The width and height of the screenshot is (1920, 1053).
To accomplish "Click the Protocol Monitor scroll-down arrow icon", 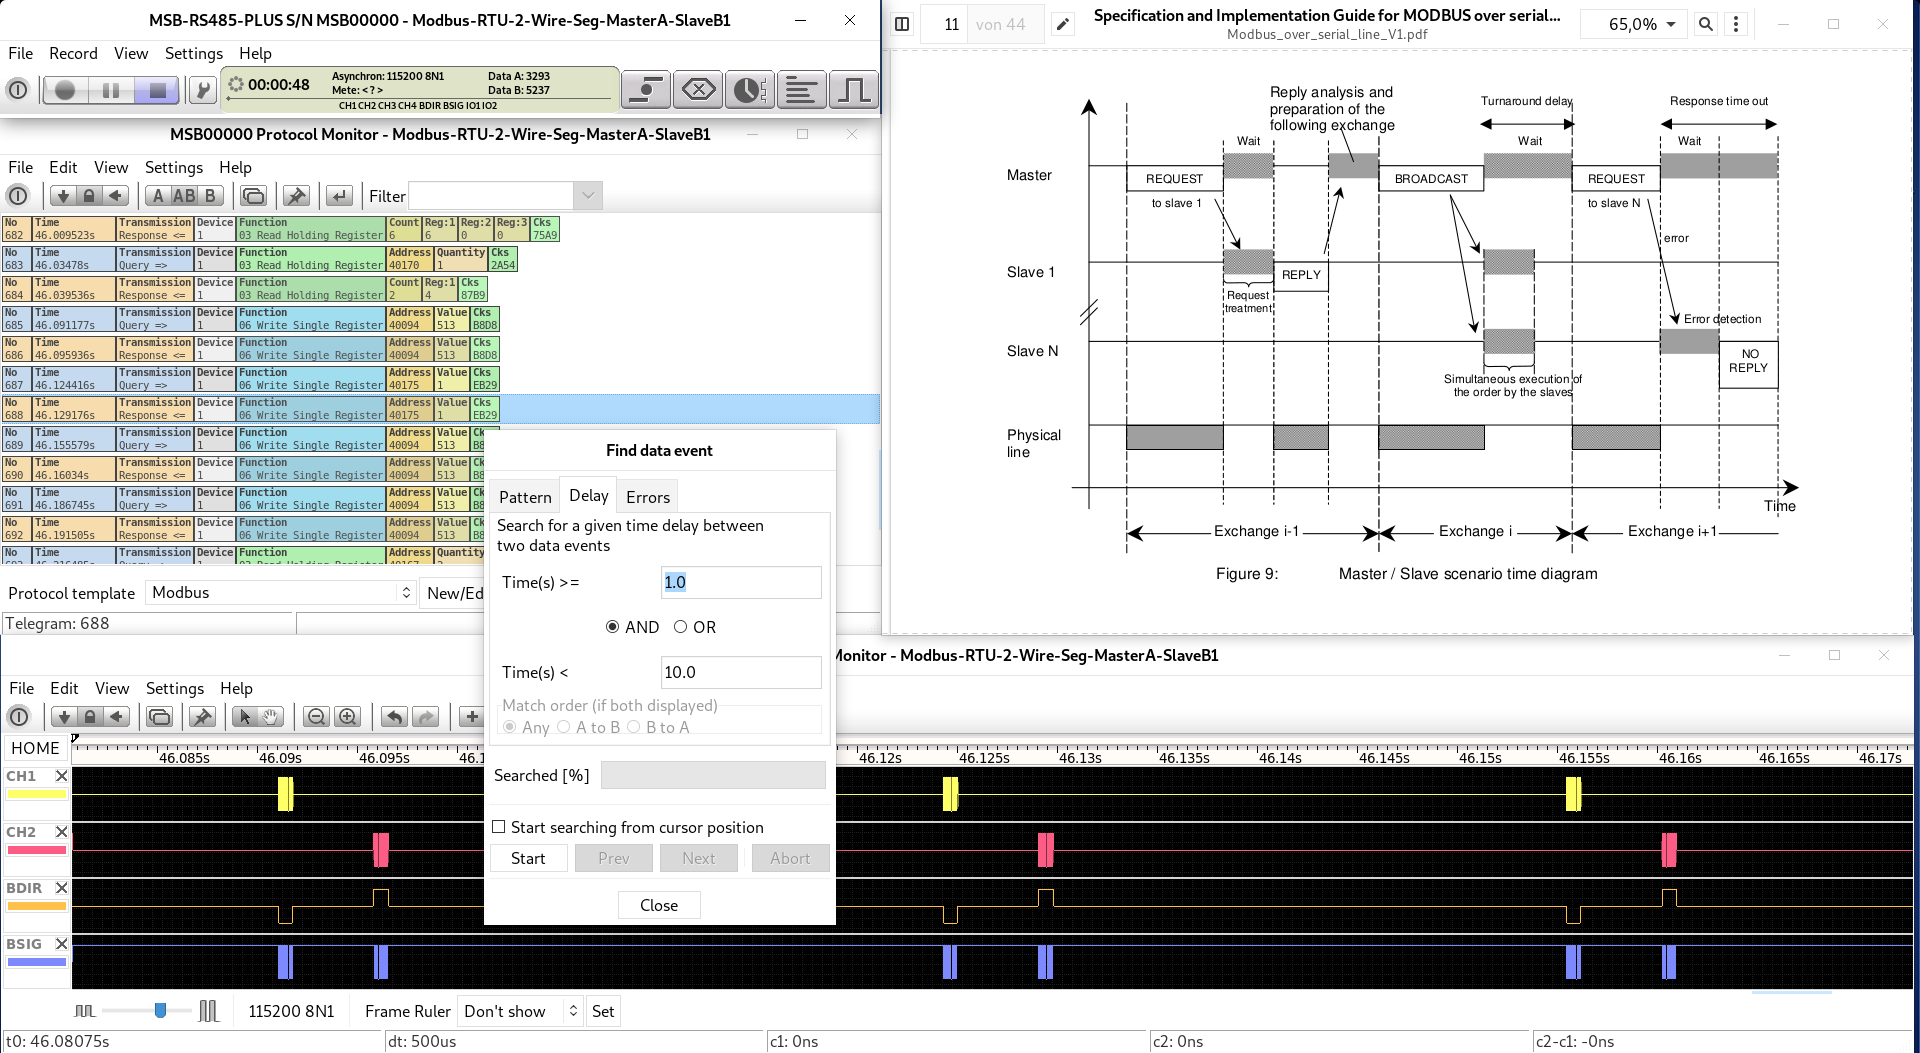I will click(x=63, y=196).
